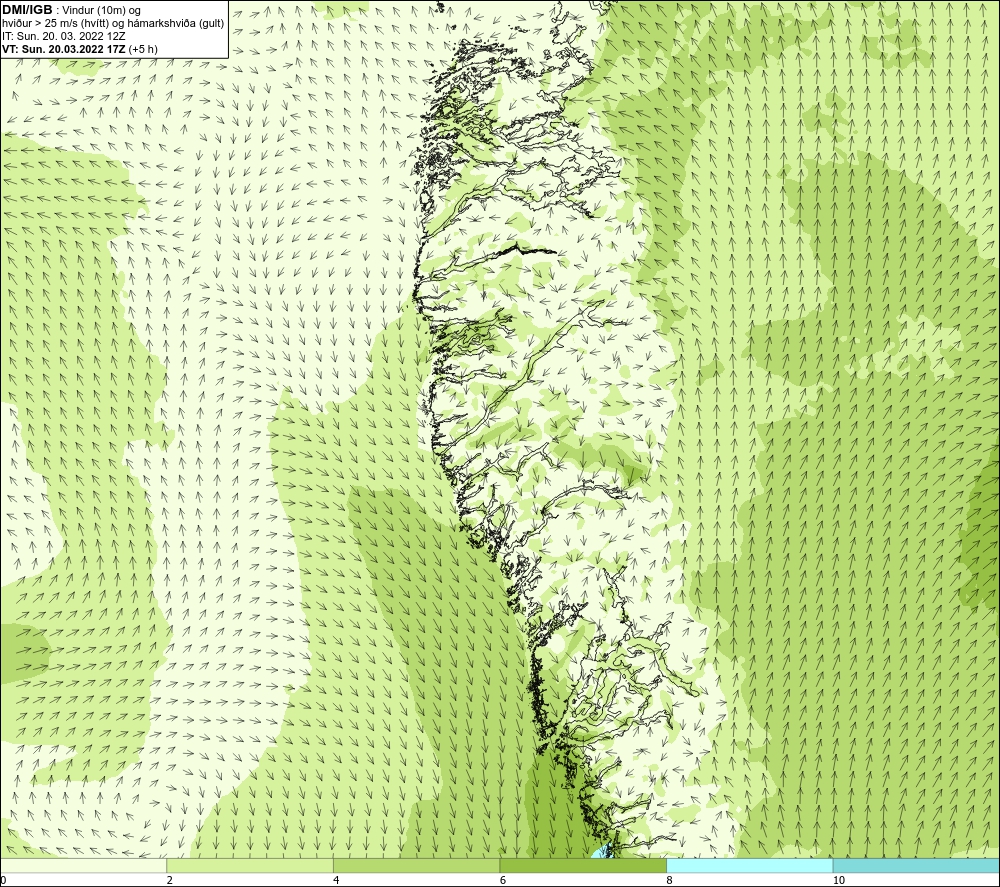1000x887 pixels.
Task: Click the scale label '10'
Action: [839, 880]
